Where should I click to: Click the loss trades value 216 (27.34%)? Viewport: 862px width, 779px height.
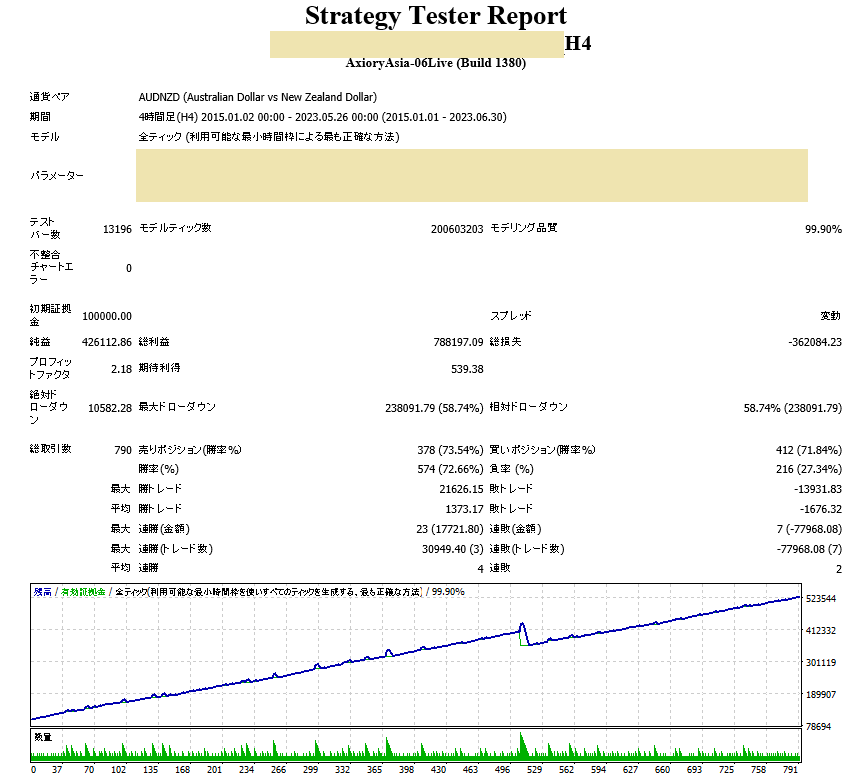[809, 469]
